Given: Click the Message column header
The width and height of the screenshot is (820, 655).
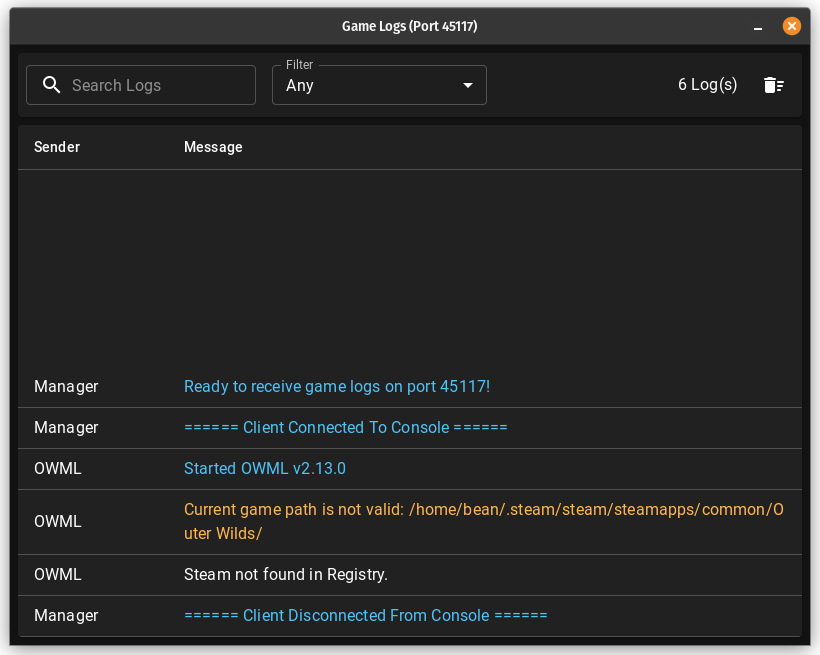Looking at the screenshot, I should 213,147.
